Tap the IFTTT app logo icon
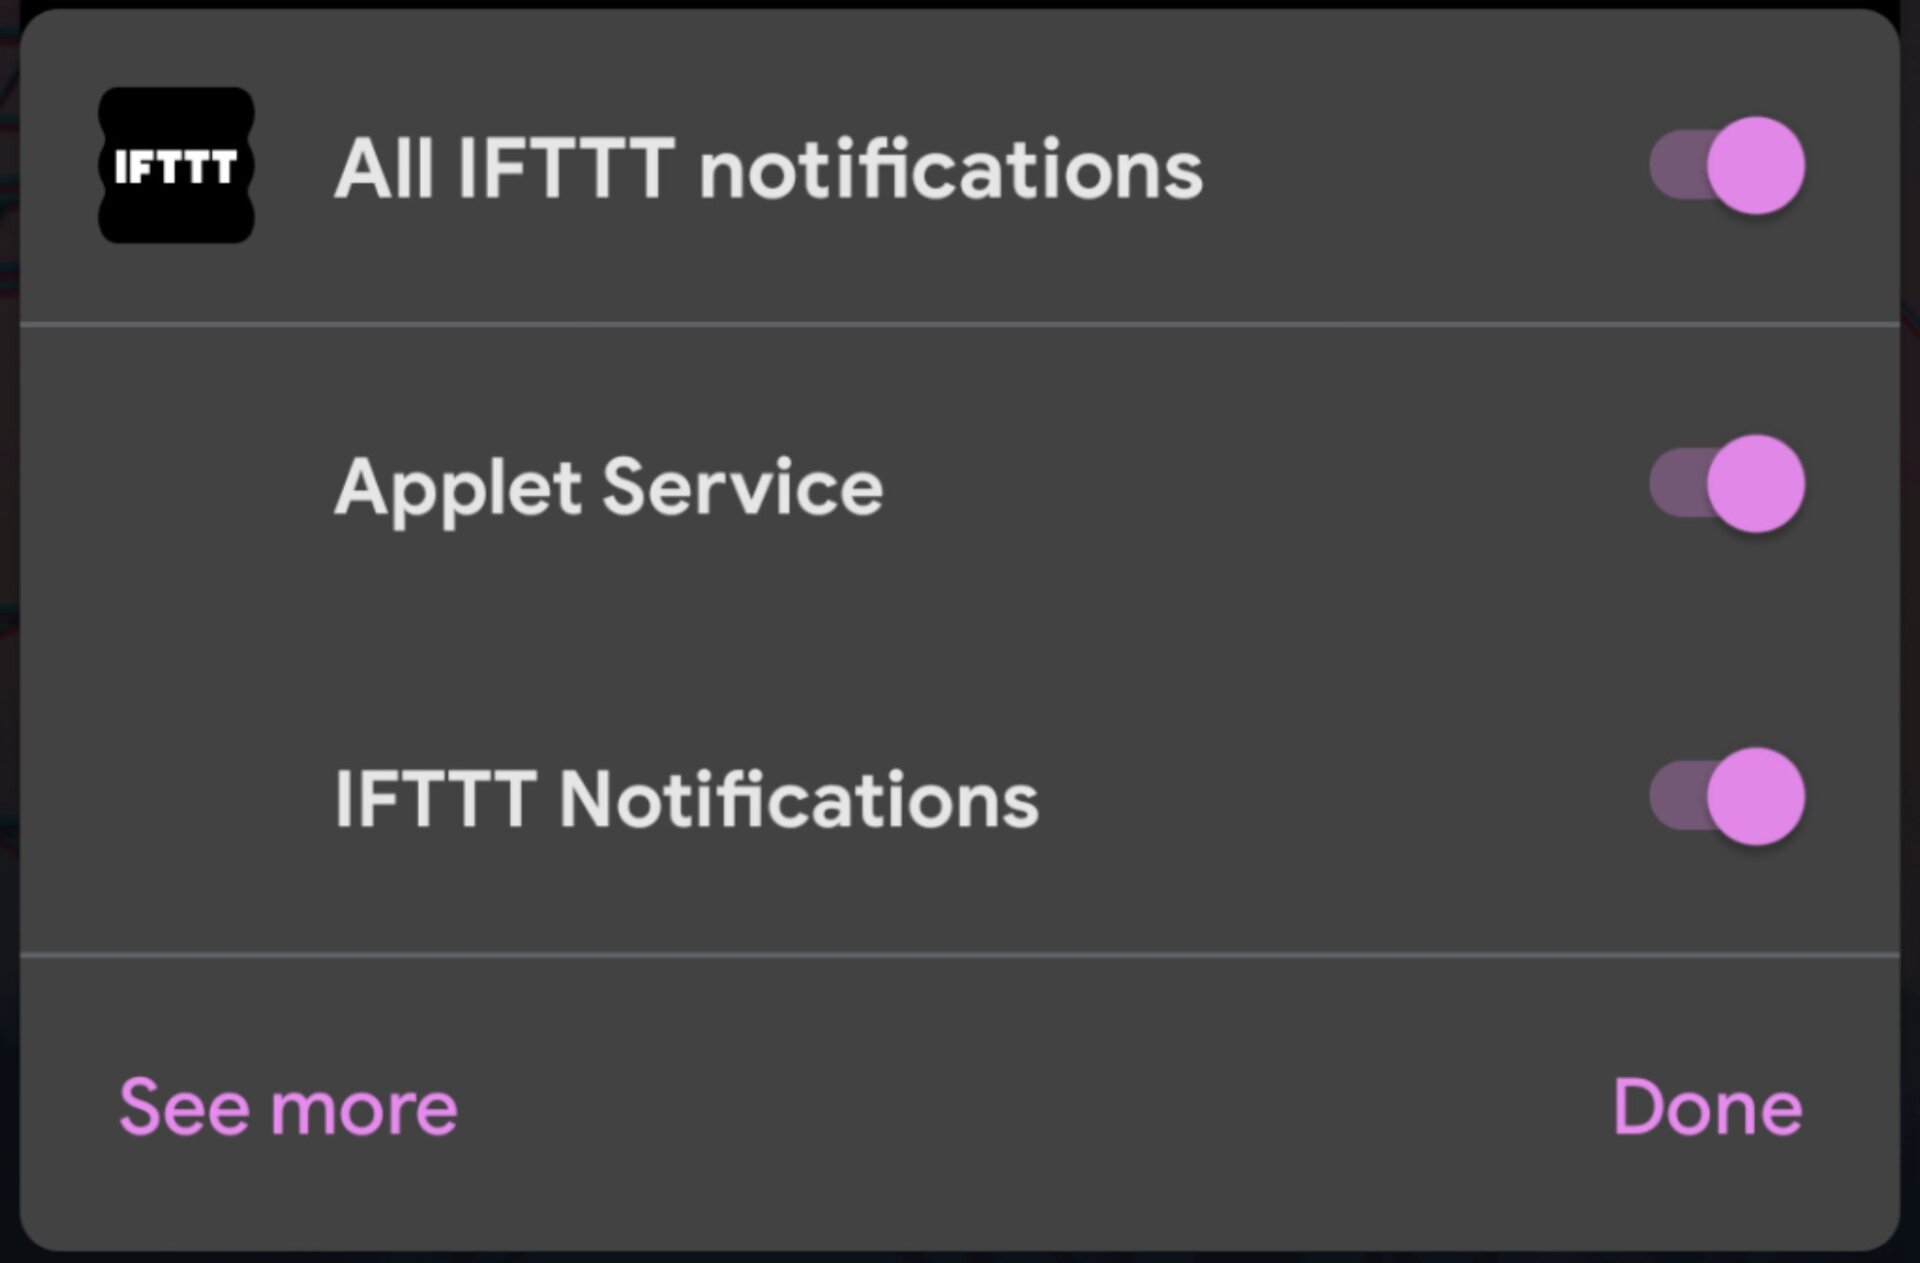Viewport: 1920px width, 1263px height. pyautogui.click(x=176, y=165)
